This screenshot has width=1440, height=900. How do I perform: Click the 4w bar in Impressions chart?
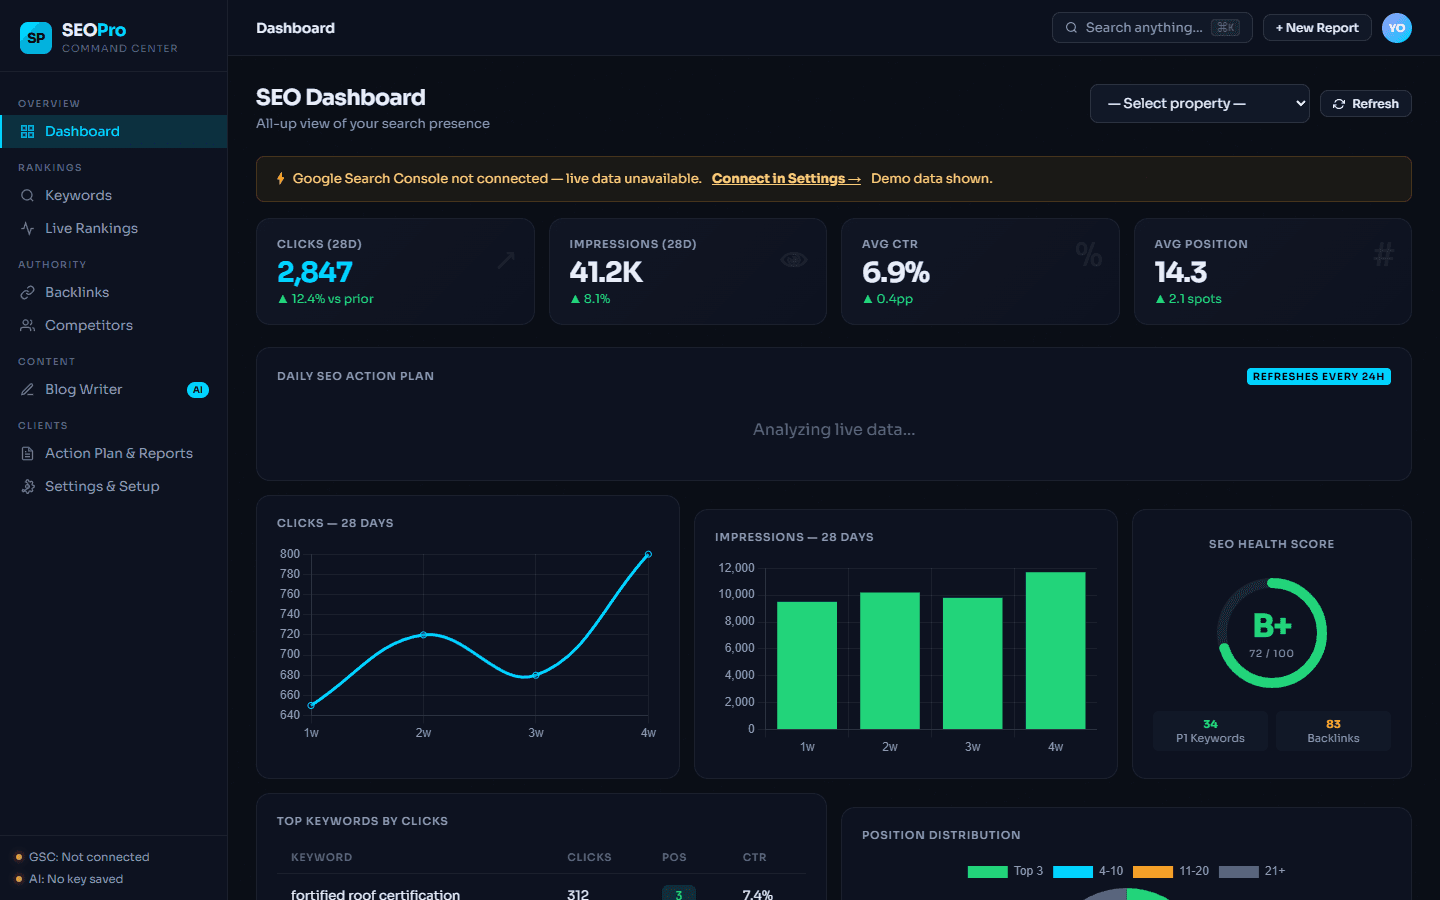click(x=1056, y=651)
